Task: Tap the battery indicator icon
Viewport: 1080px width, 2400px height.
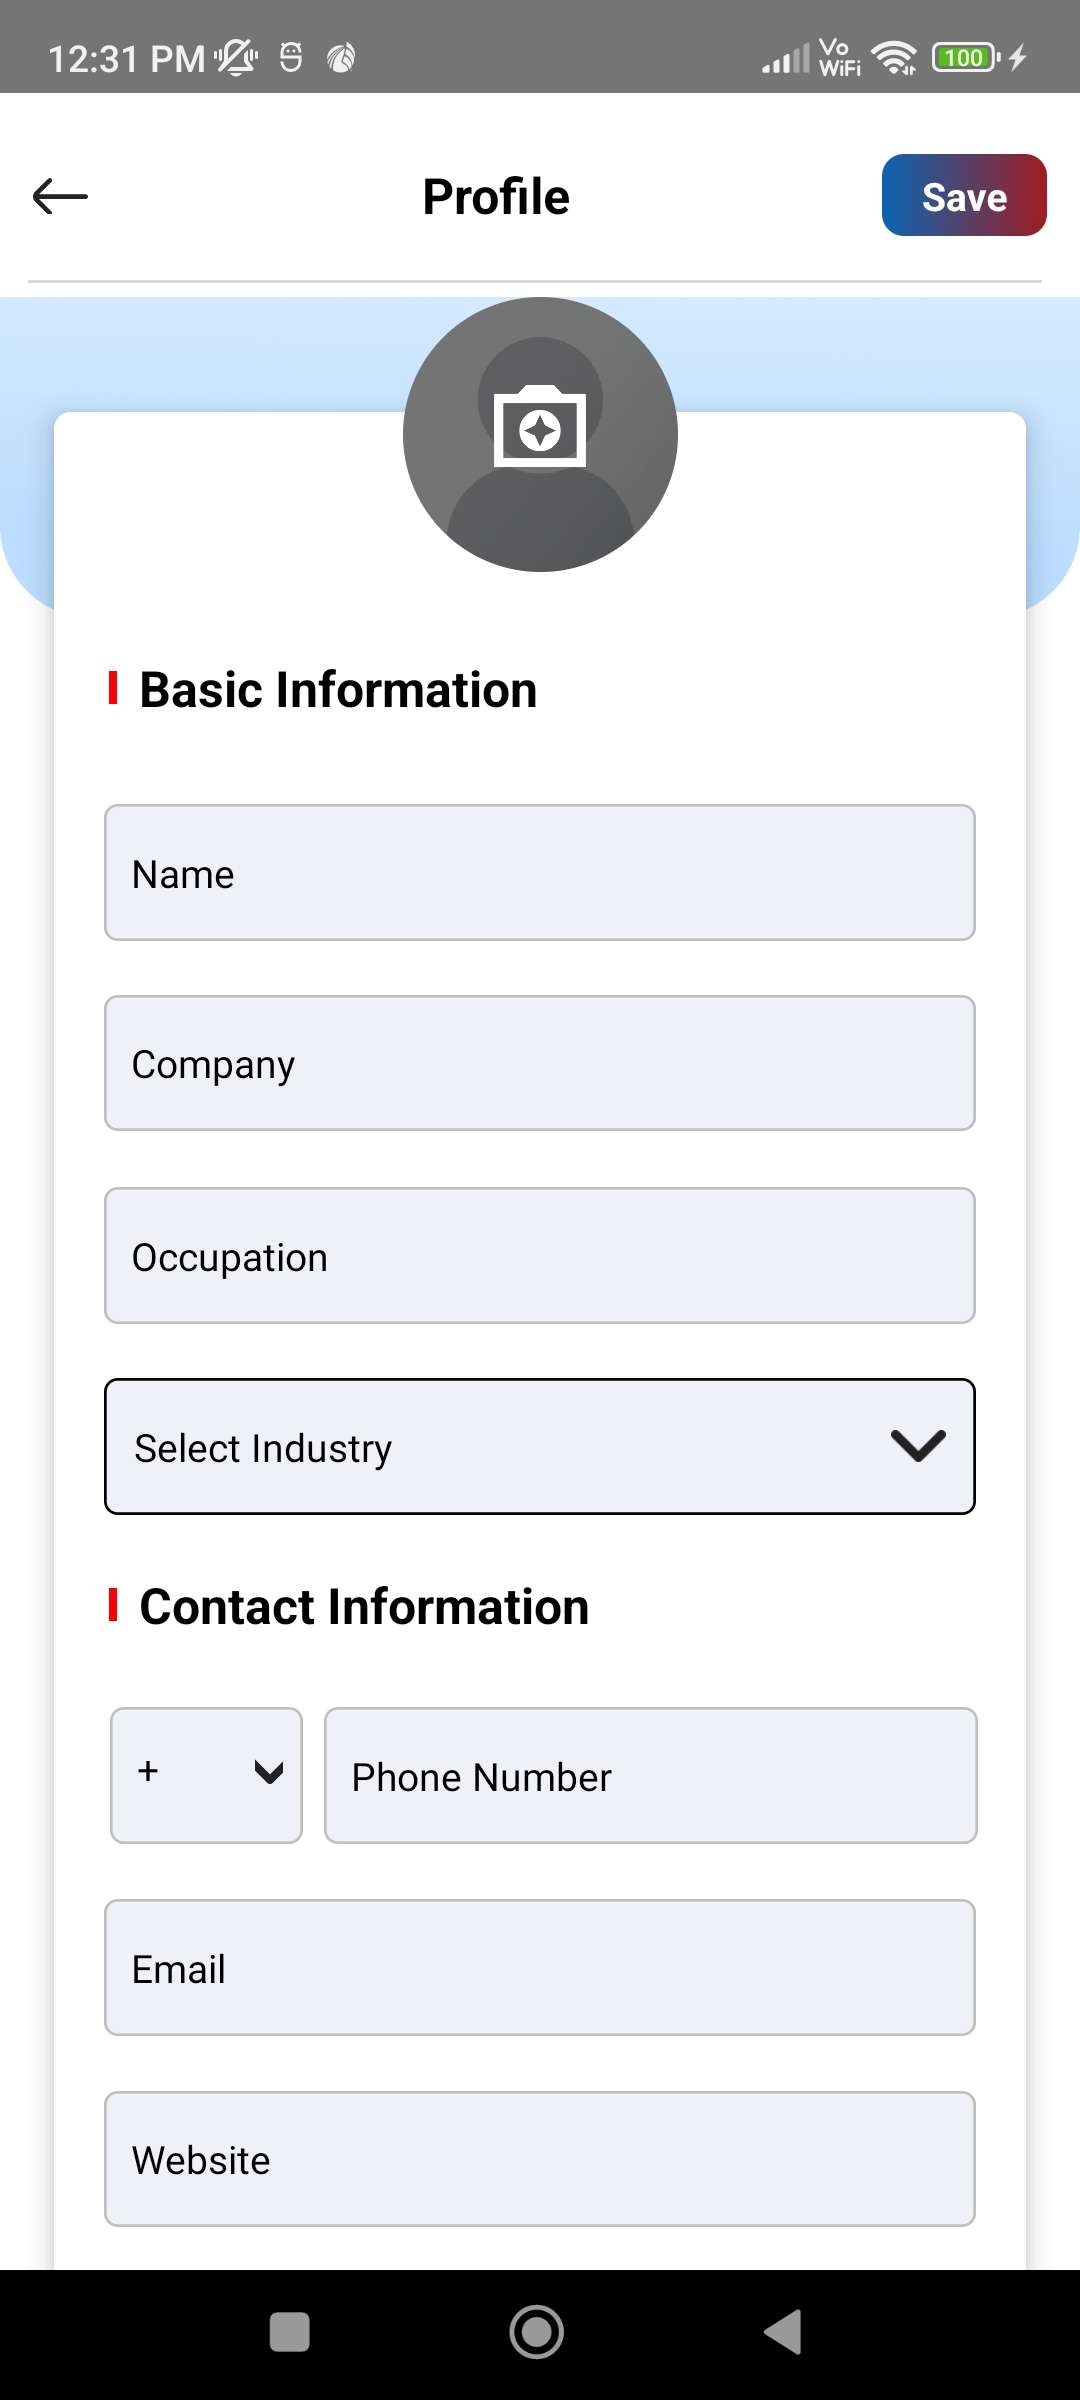Action: coord(965,58)
